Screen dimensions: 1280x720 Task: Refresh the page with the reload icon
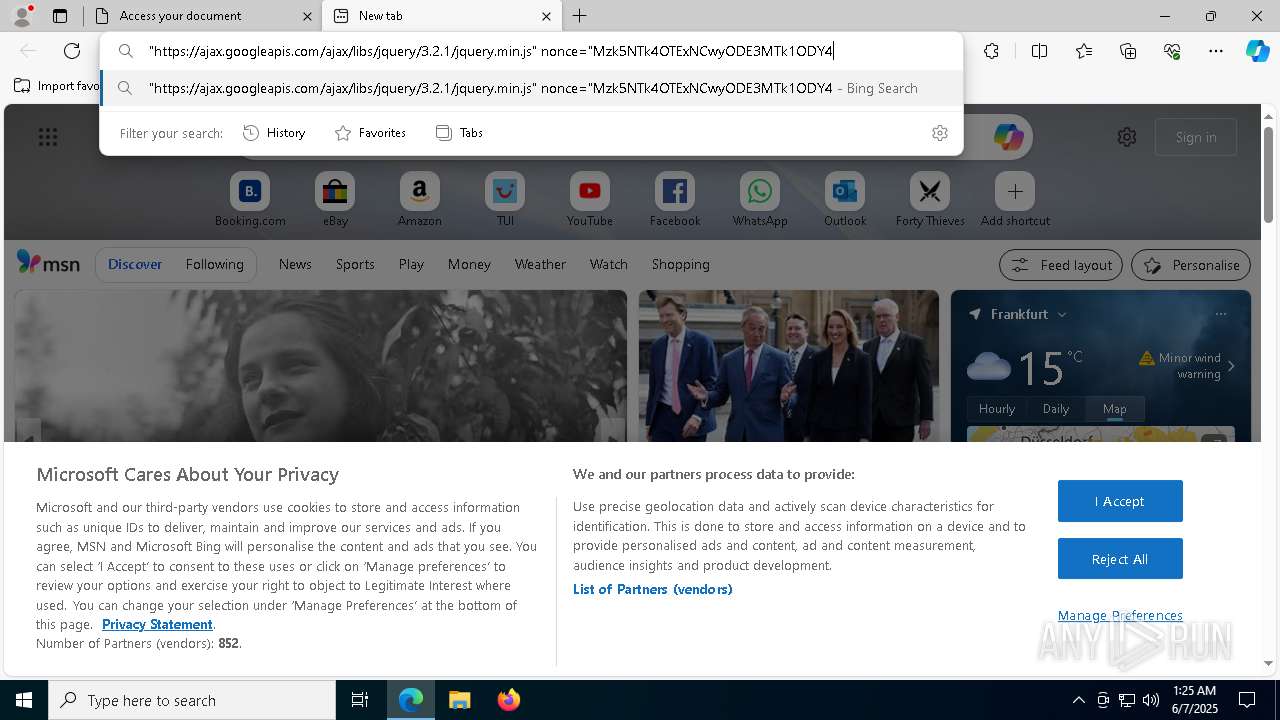(72, 51)
